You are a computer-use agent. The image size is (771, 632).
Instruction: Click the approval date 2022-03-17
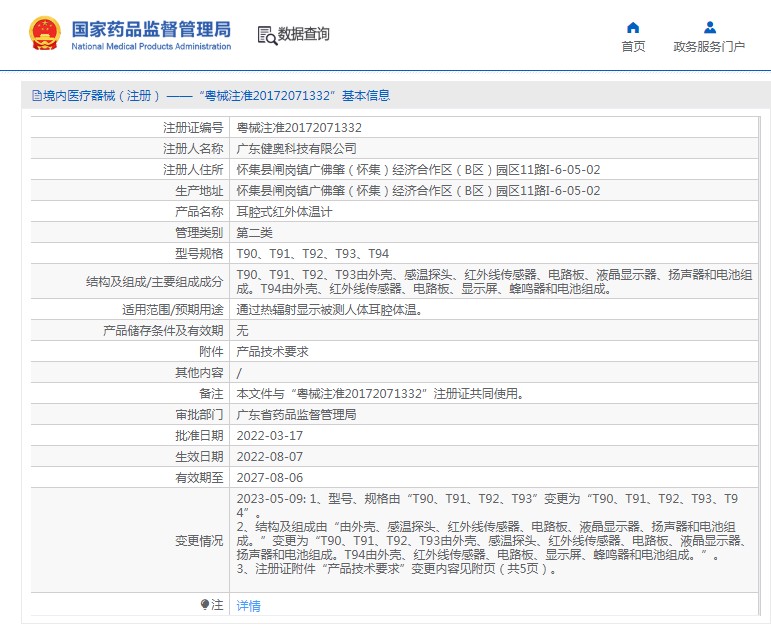click(x=269, y=436)
